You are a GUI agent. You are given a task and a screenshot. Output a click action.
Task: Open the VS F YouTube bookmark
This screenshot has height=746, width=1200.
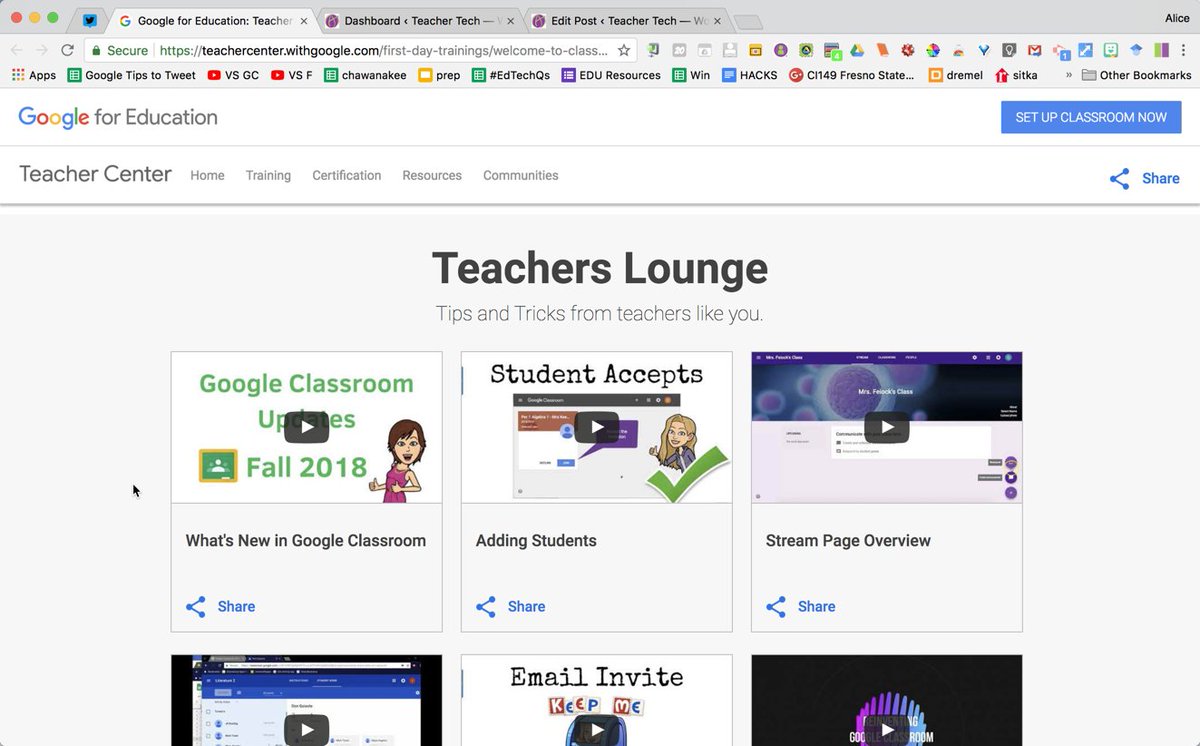point(291,75)
